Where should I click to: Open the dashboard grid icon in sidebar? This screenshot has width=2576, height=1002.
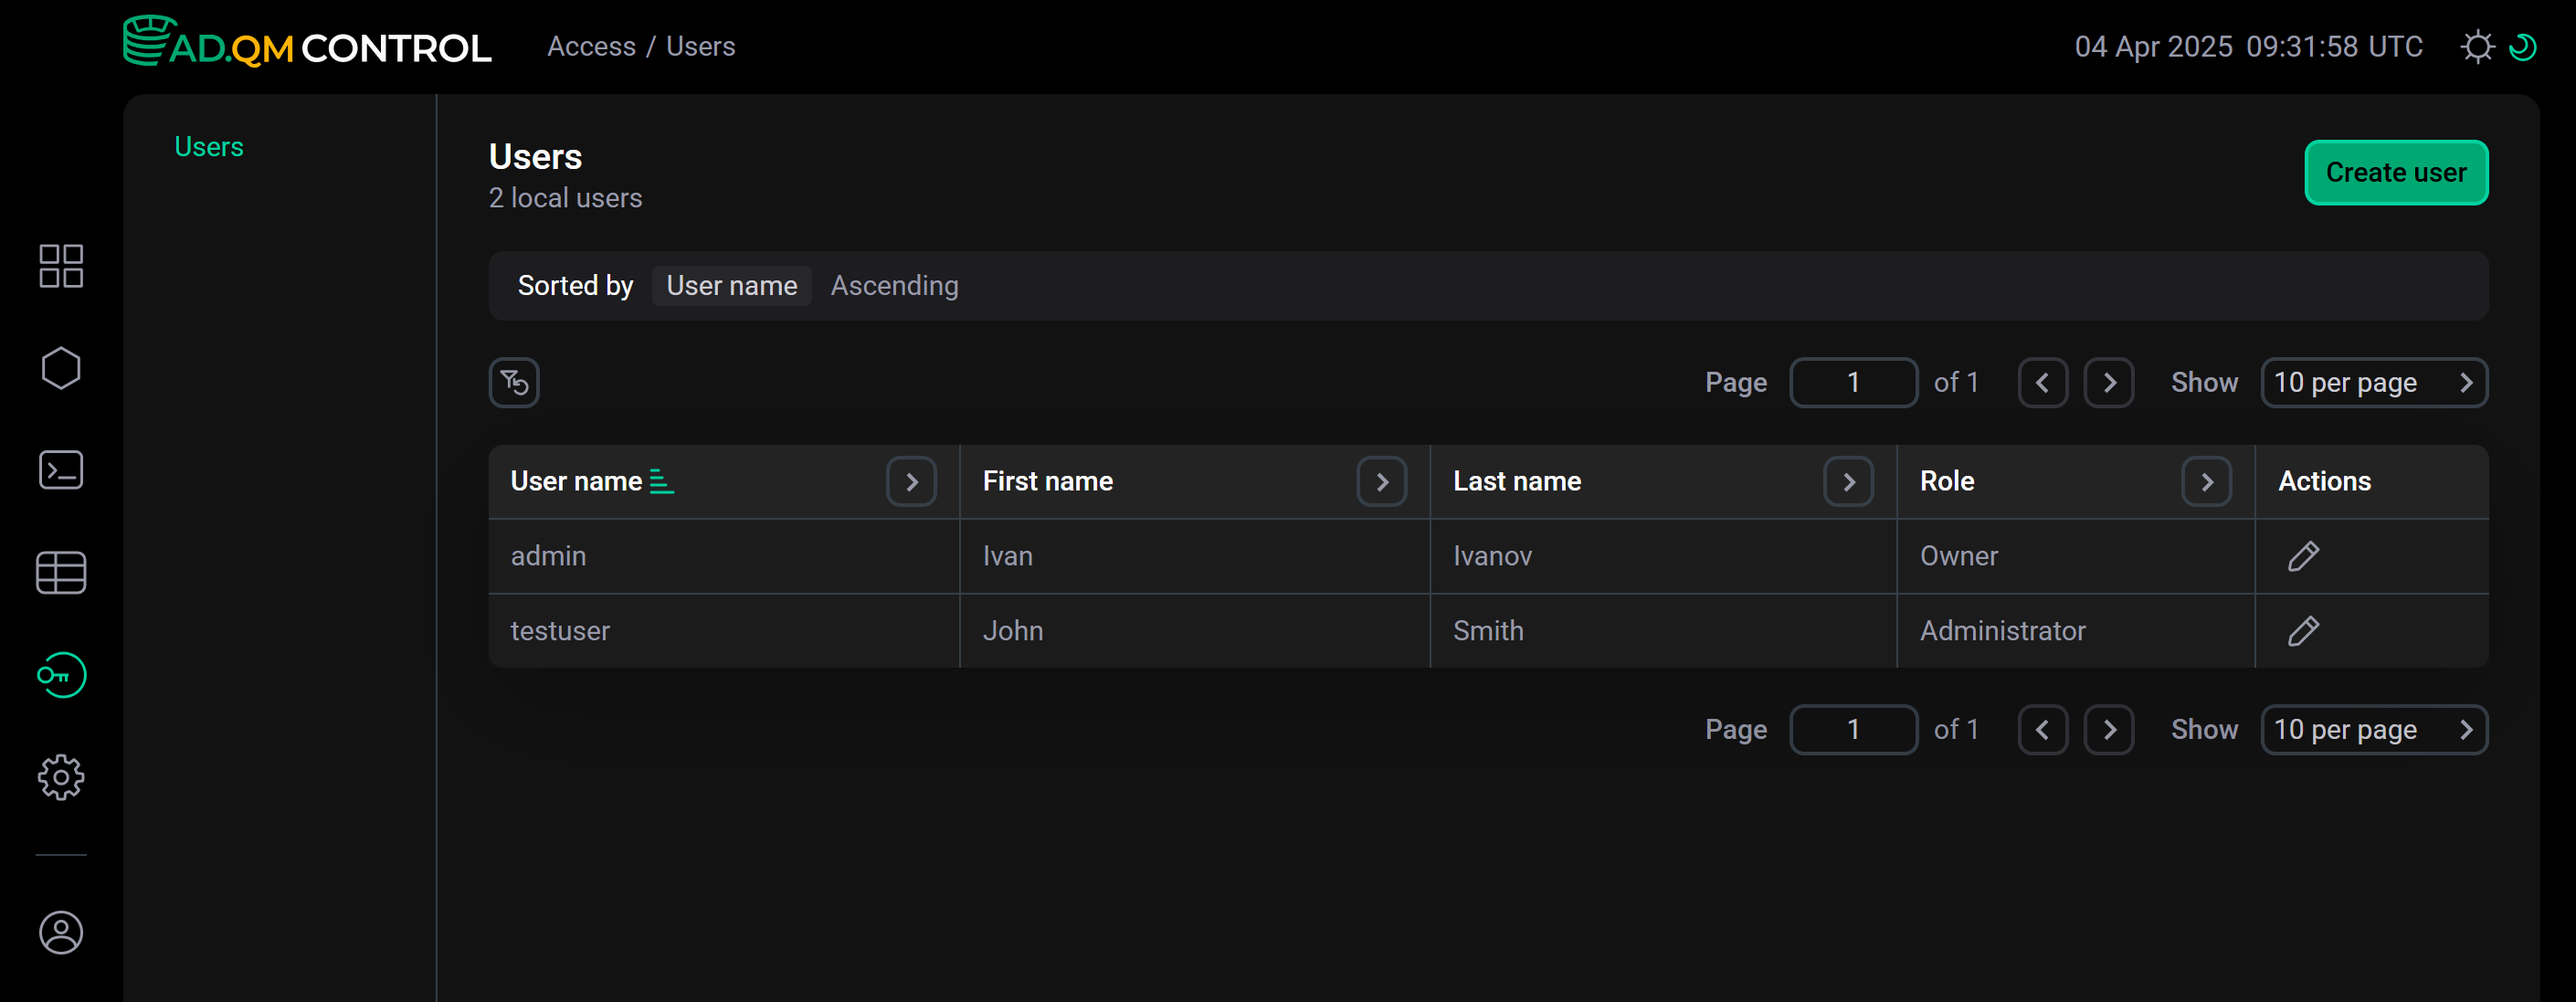tap(61, 266)
